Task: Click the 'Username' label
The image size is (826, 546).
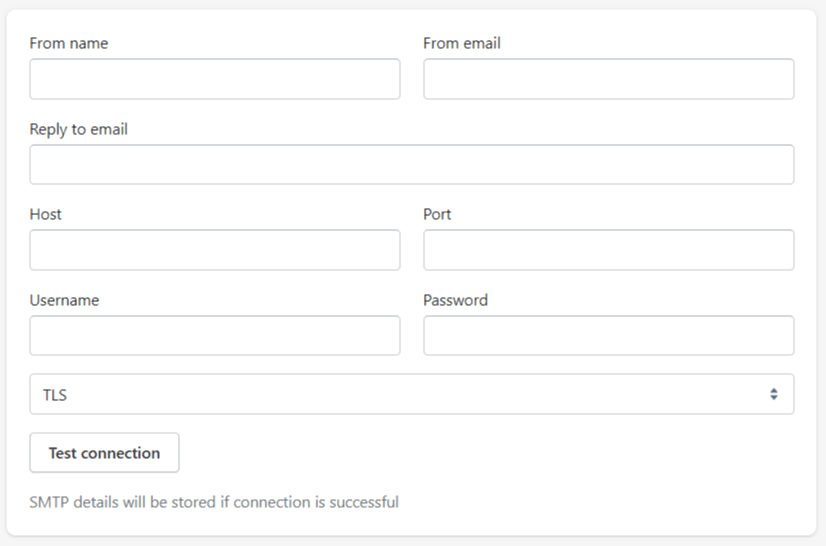Action: tap(64, 300)
